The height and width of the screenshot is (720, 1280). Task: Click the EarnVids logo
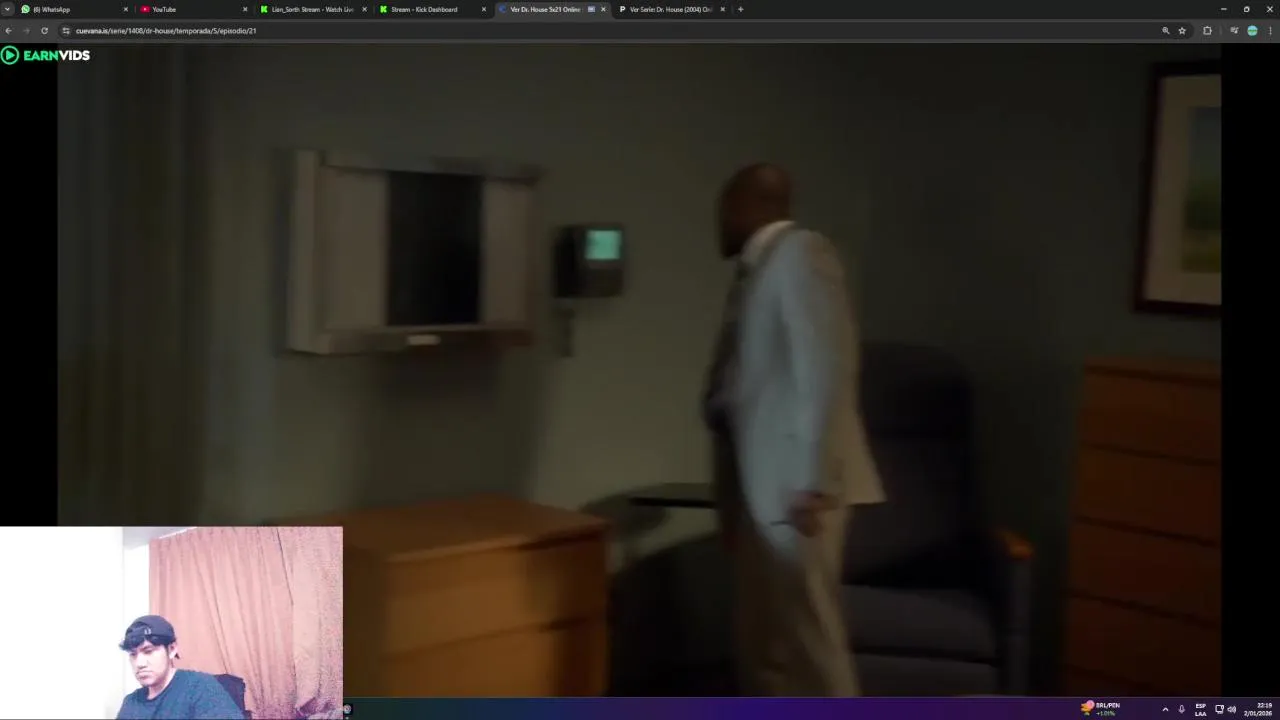46,55
